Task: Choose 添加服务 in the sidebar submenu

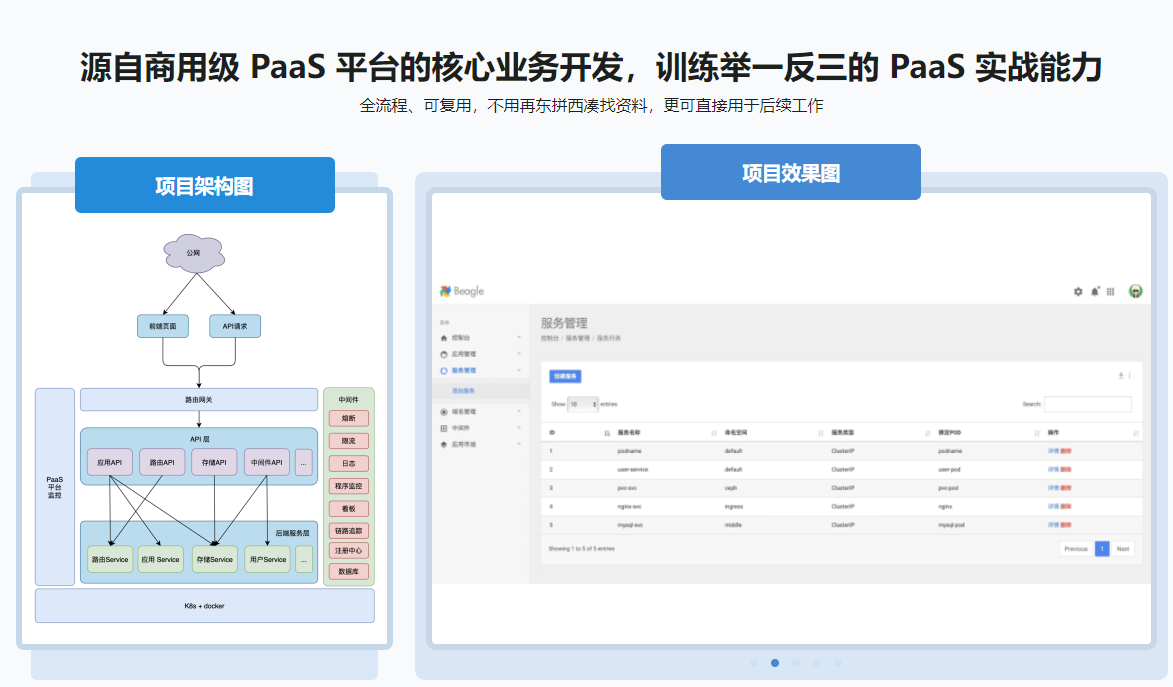Action: (x=464, y=390)
